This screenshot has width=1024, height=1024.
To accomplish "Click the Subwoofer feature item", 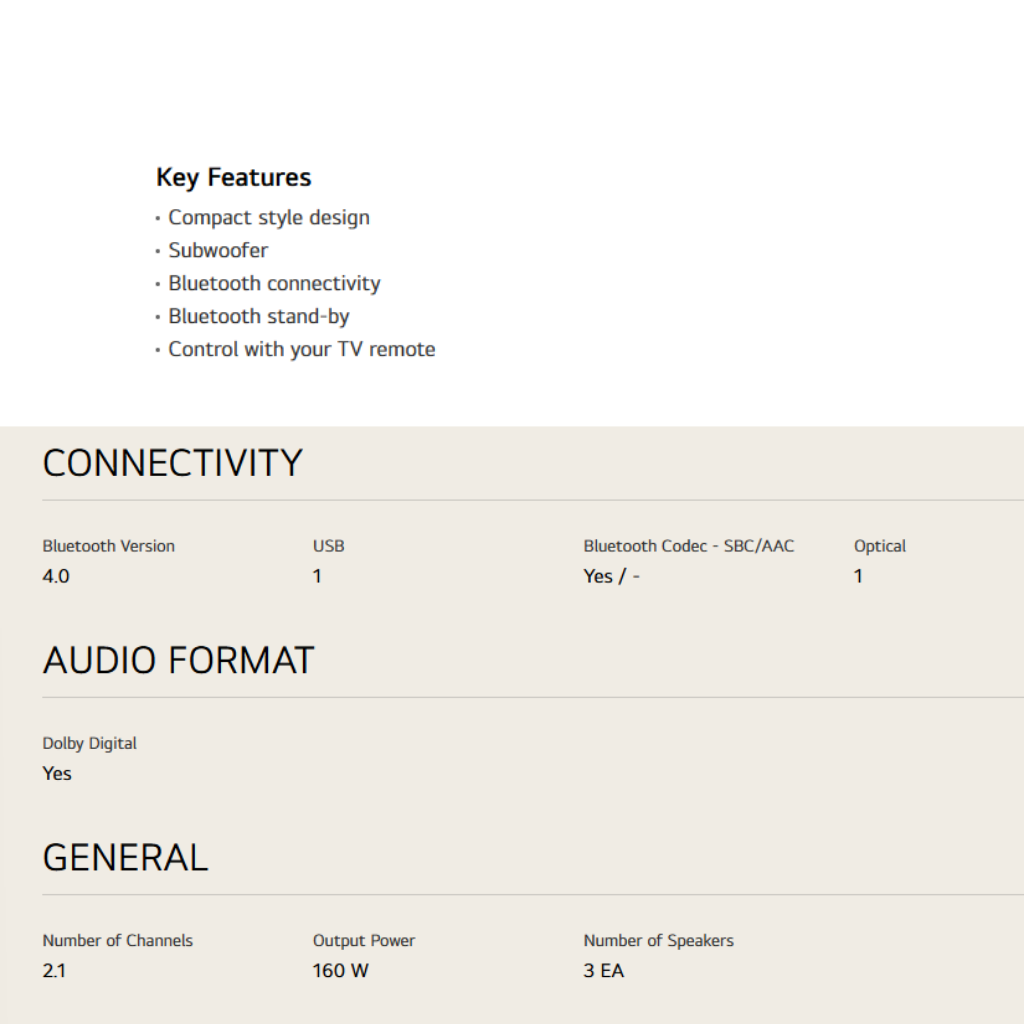I will (x=218, y=251).
